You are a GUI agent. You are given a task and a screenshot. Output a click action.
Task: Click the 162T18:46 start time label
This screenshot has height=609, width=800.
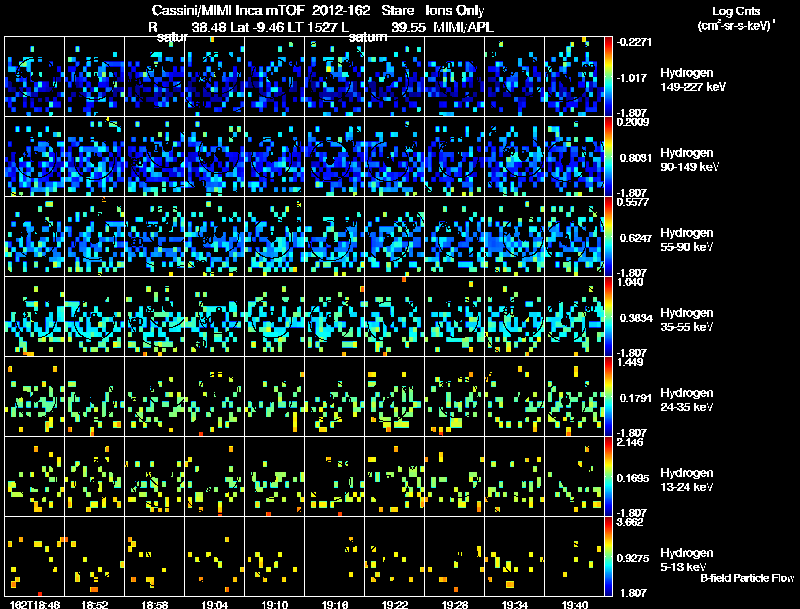[35, 604]
